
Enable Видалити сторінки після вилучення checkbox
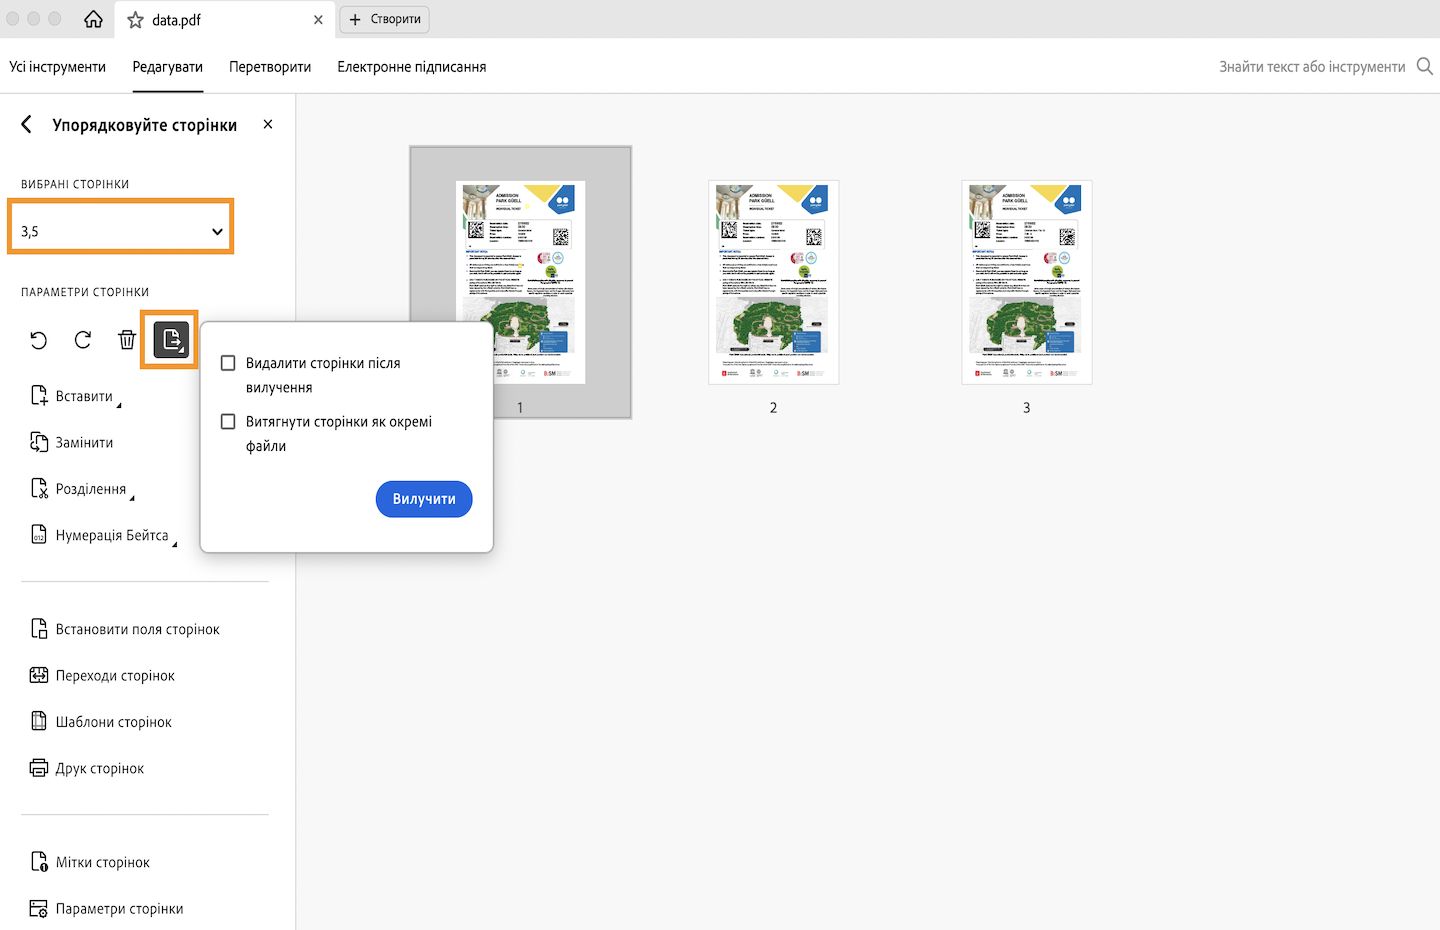[228, 363]
